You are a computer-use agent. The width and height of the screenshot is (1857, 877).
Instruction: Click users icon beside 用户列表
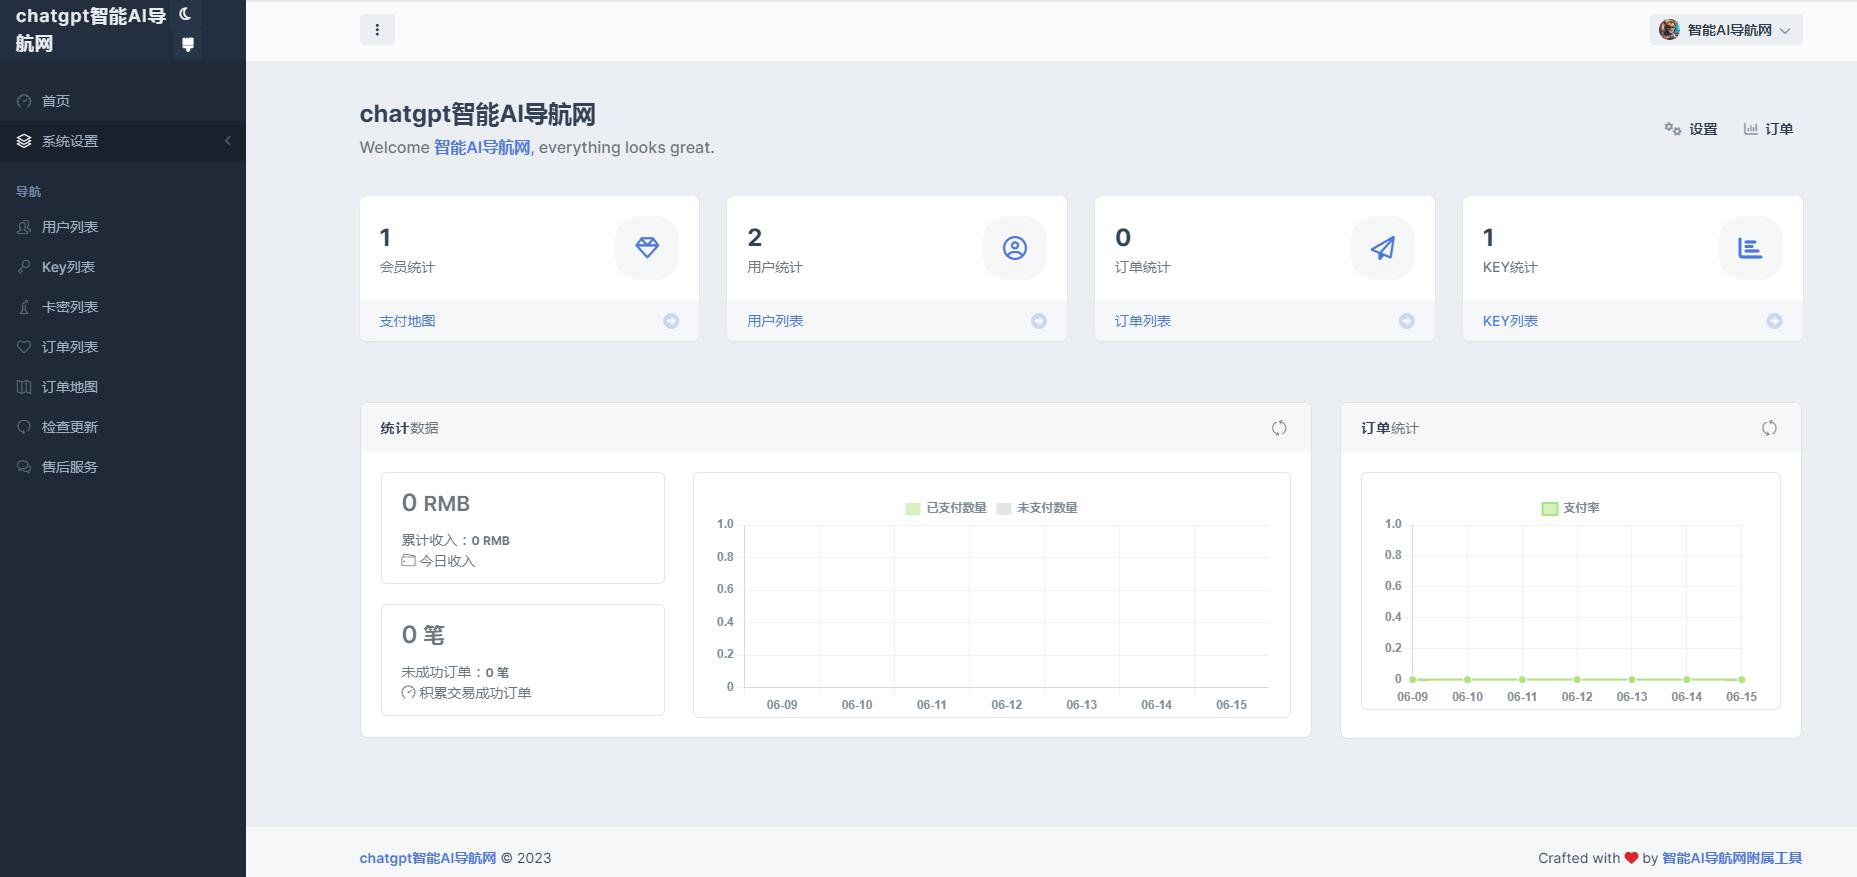pyautogui.click(x=24, y=227)
